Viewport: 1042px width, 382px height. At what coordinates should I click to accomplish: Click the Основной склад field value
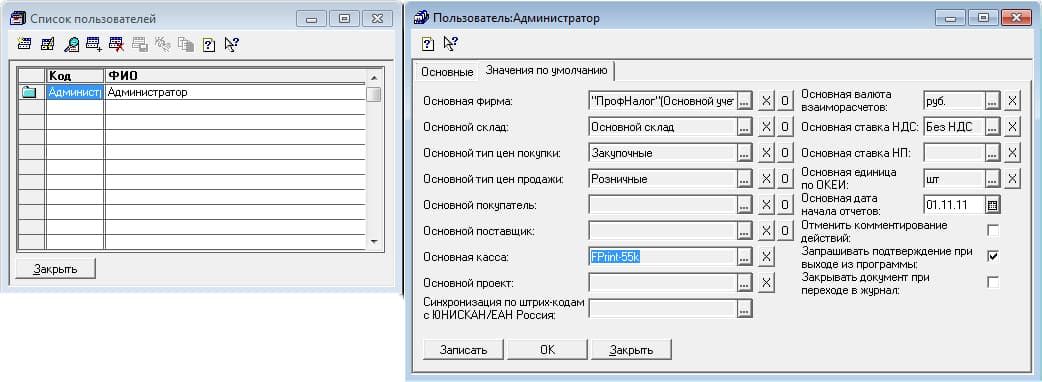pos(663,127)
